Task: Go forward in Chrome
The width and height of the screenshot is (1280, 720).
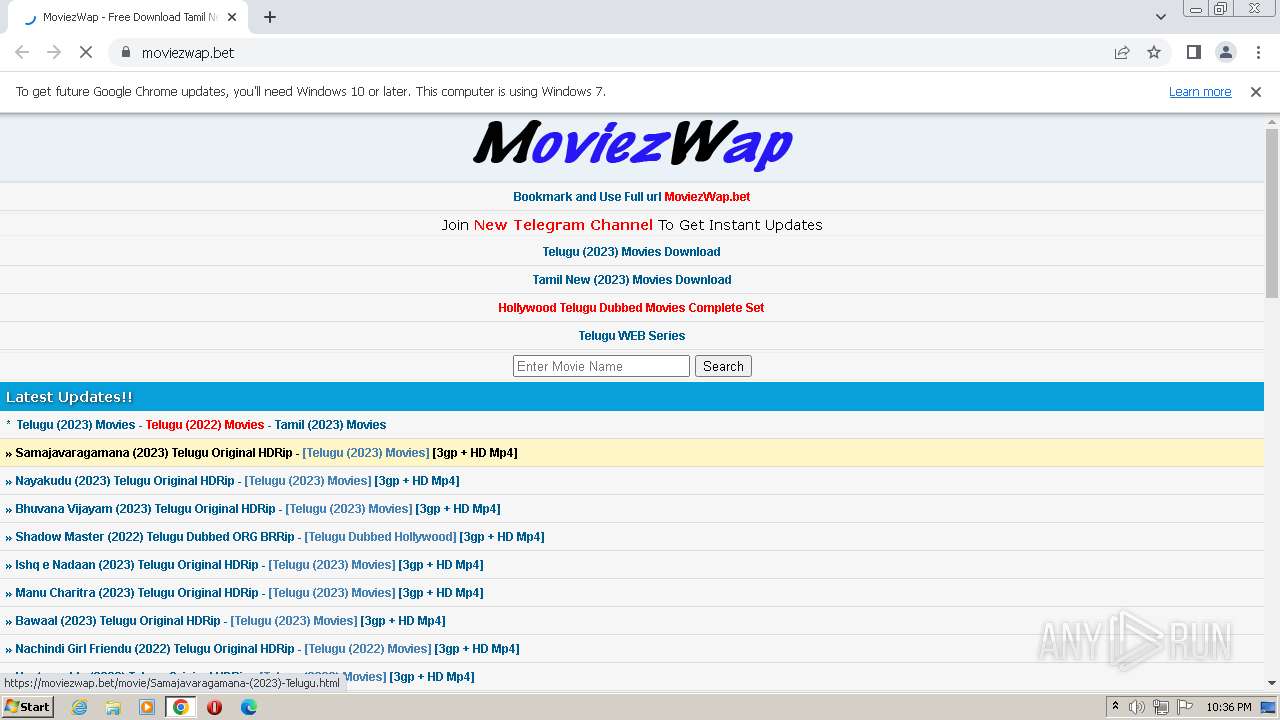Action: [54, 52]
